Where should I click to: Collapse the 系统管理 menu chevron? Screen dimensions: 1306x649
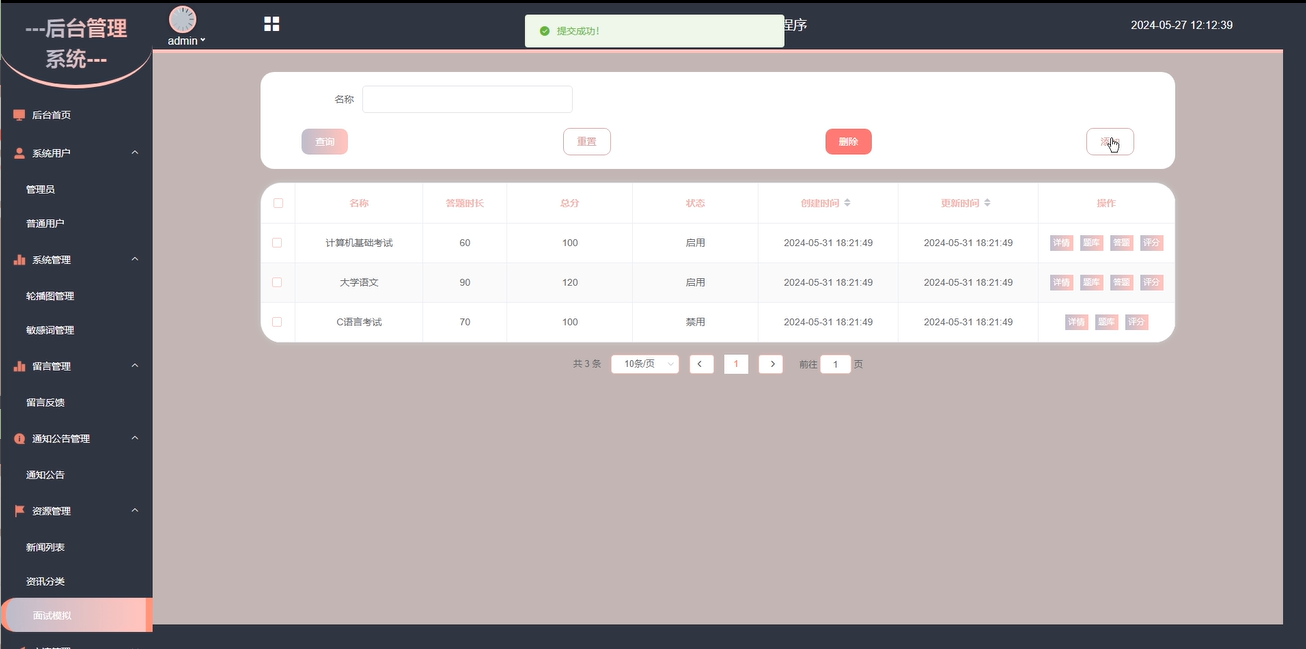coord(135,260)
